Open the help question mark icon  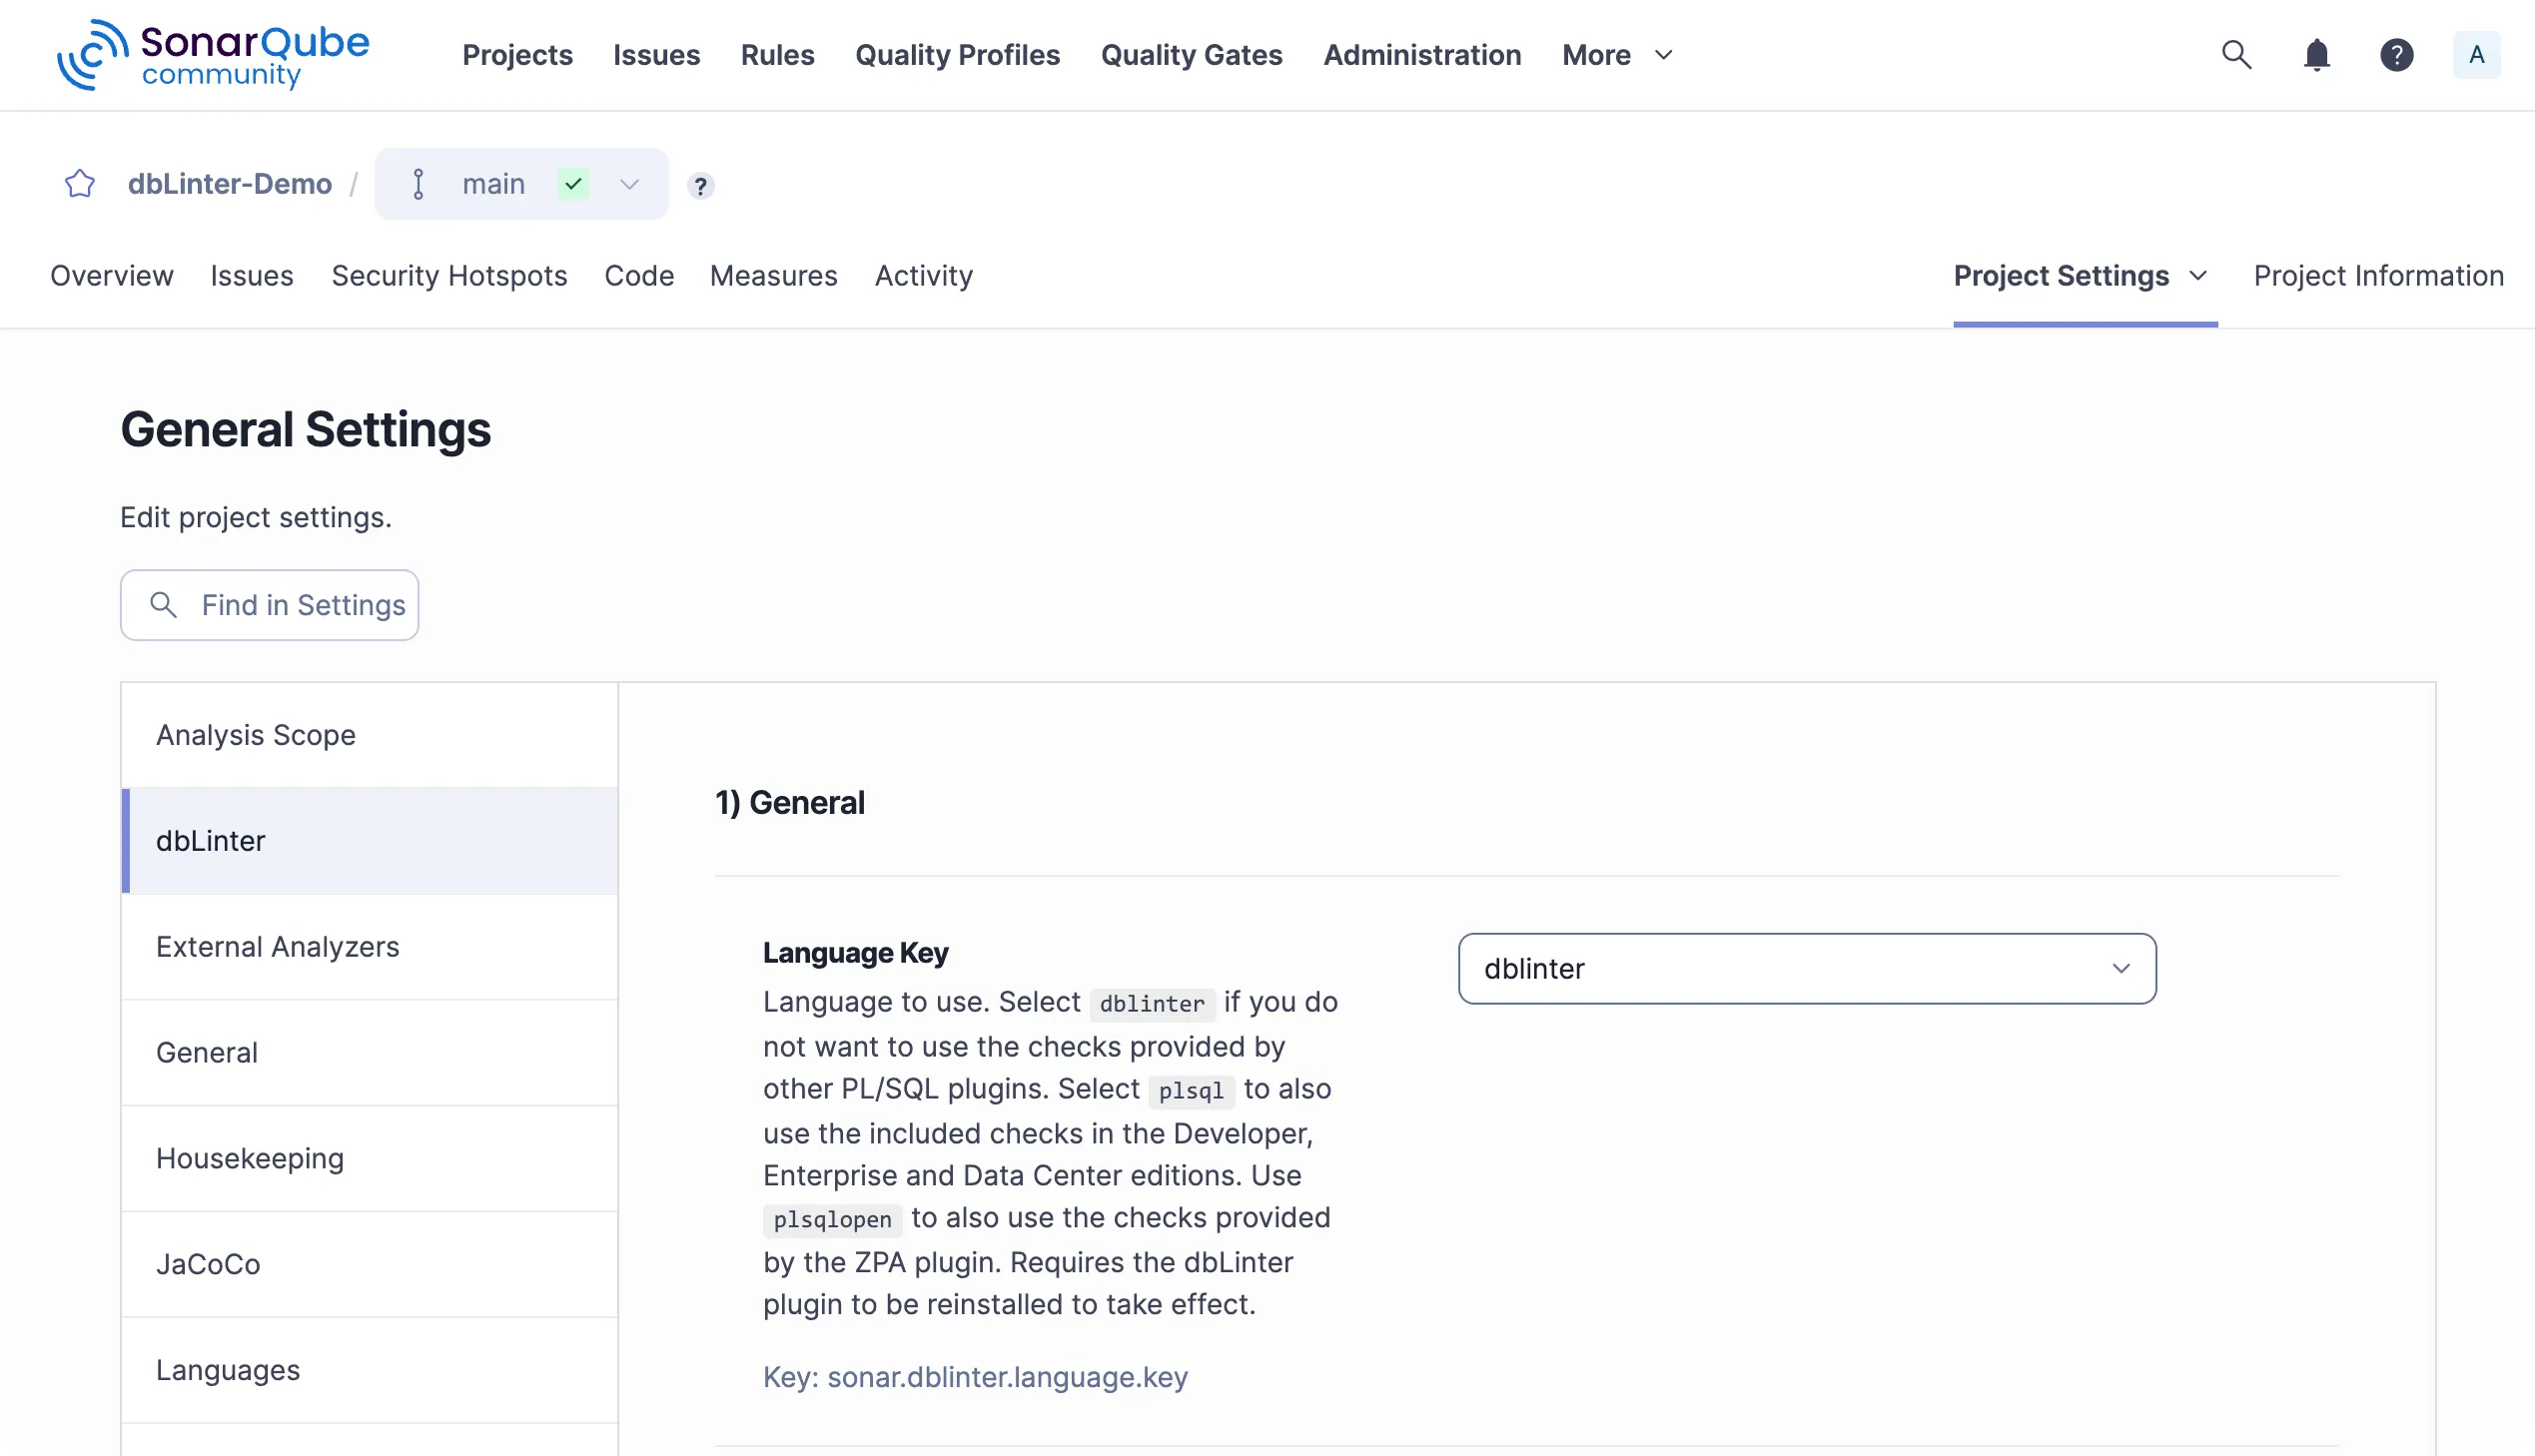click(x=2396, y=55)
